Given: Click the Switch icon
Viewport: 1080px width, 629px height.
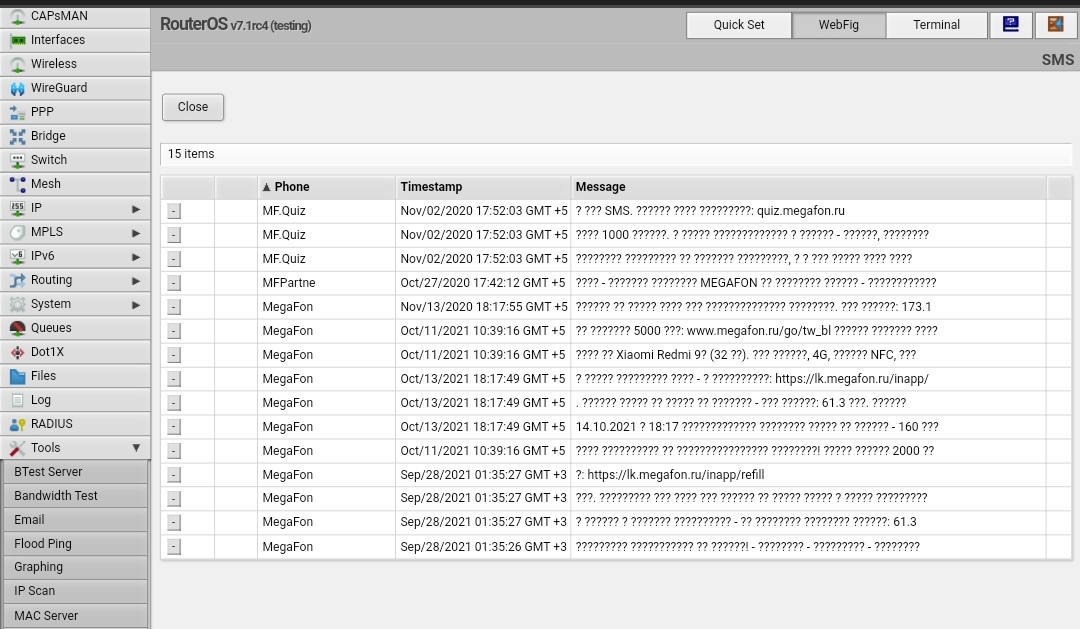Looking at the screenshot, I should click(x=17, y=160).
